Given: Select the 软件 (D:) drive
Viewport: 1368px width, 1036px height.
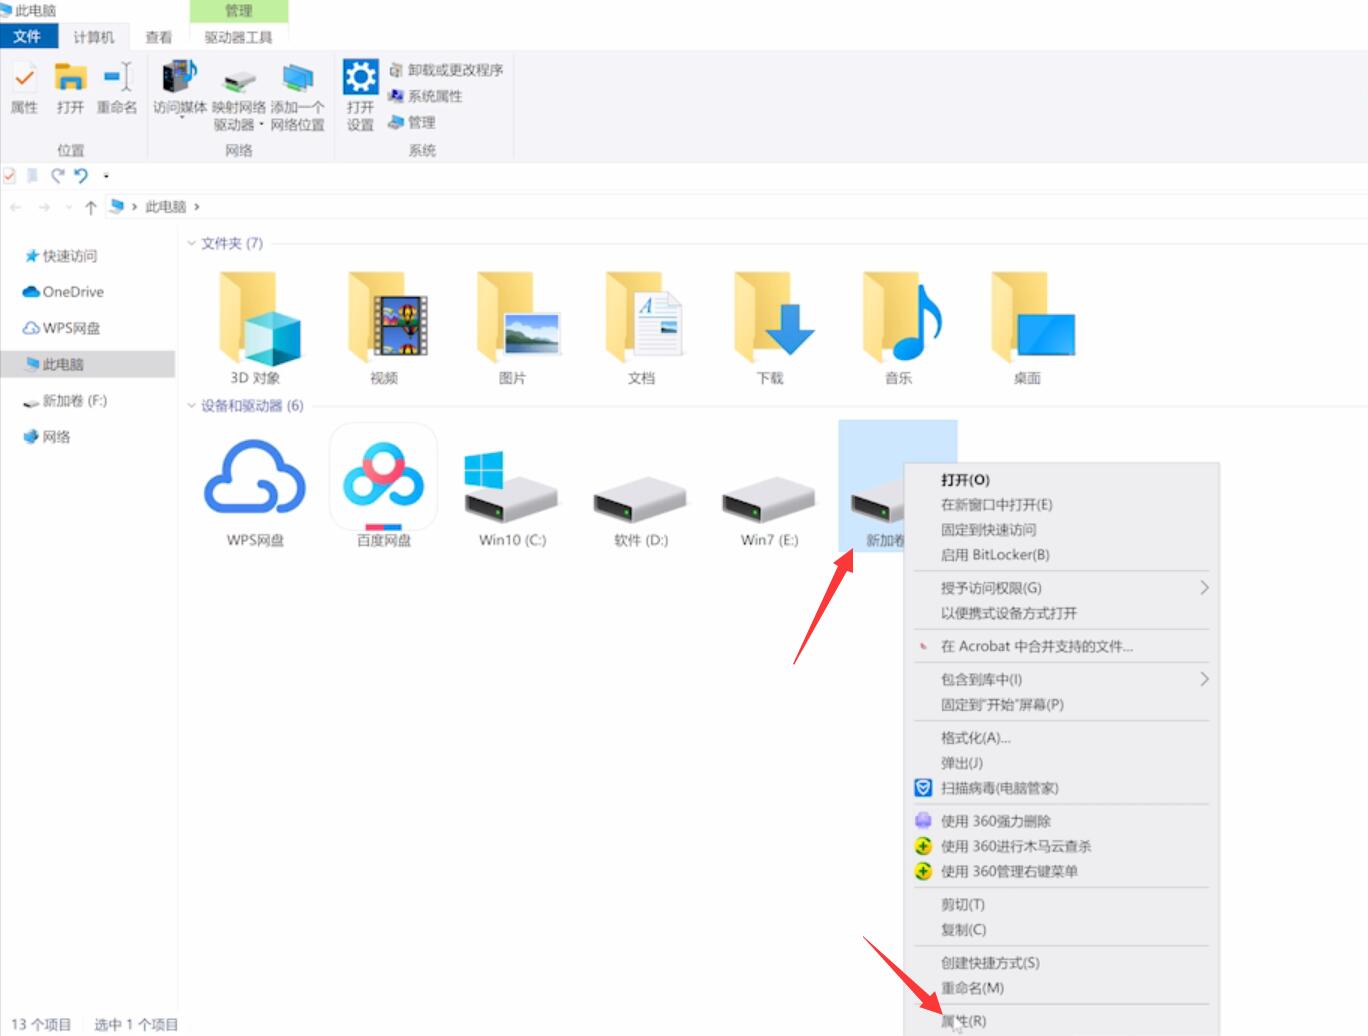Looking at the screenshot, I should click(641, 510).
